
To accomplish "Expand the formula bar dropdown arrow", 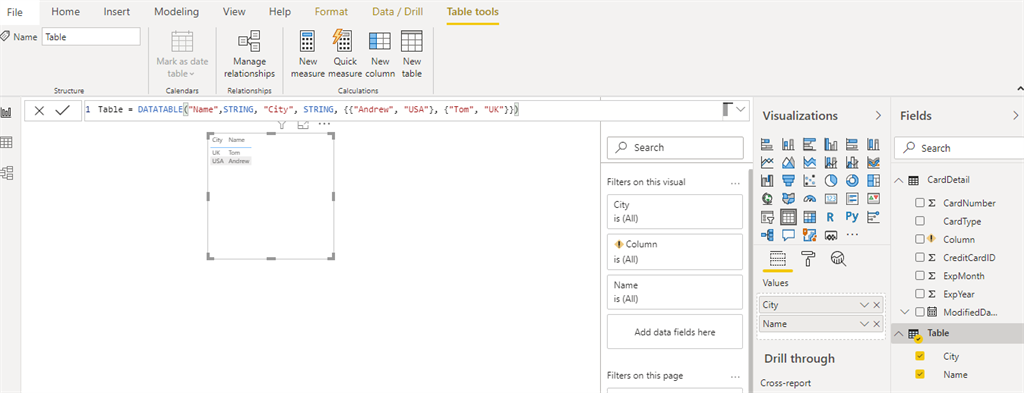I will pos(741,110).
